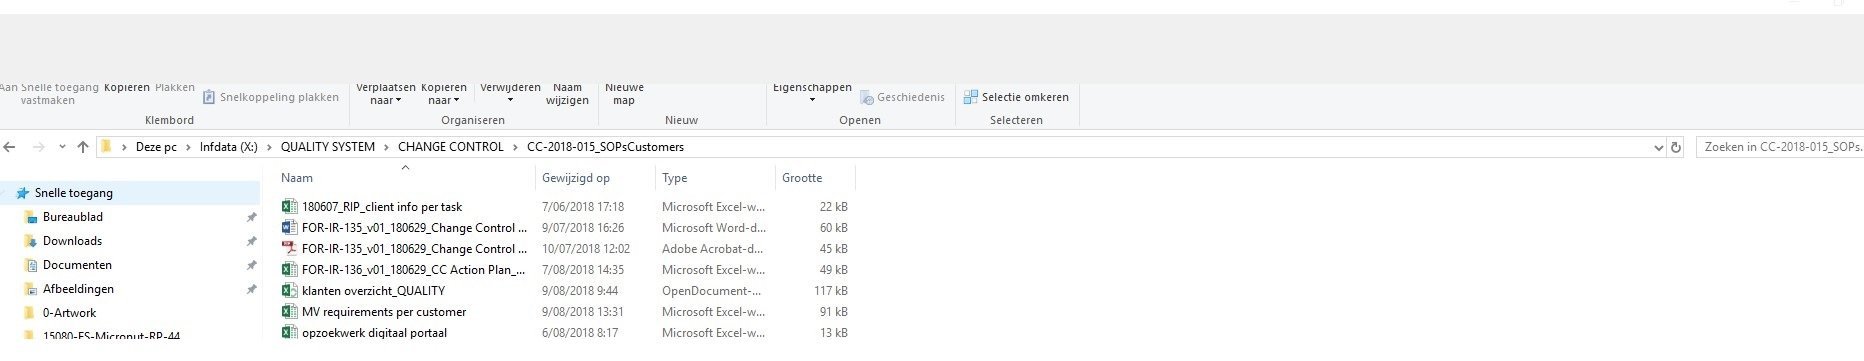Go to CHANGE CONTROL in the breadcrumb
Image resolution: width=1864 pixels, height=361 pixels.
[451, 147]
